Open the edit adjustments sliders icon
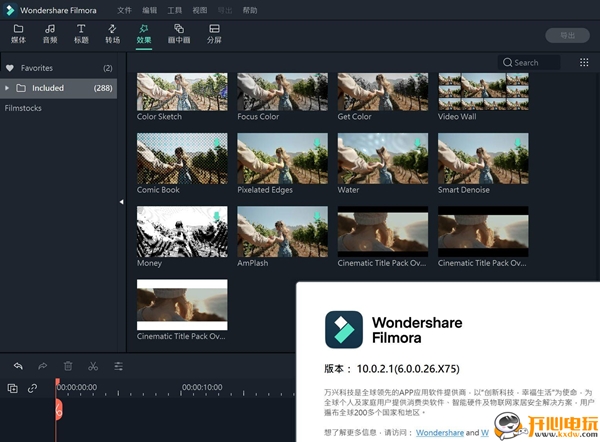 119,366
